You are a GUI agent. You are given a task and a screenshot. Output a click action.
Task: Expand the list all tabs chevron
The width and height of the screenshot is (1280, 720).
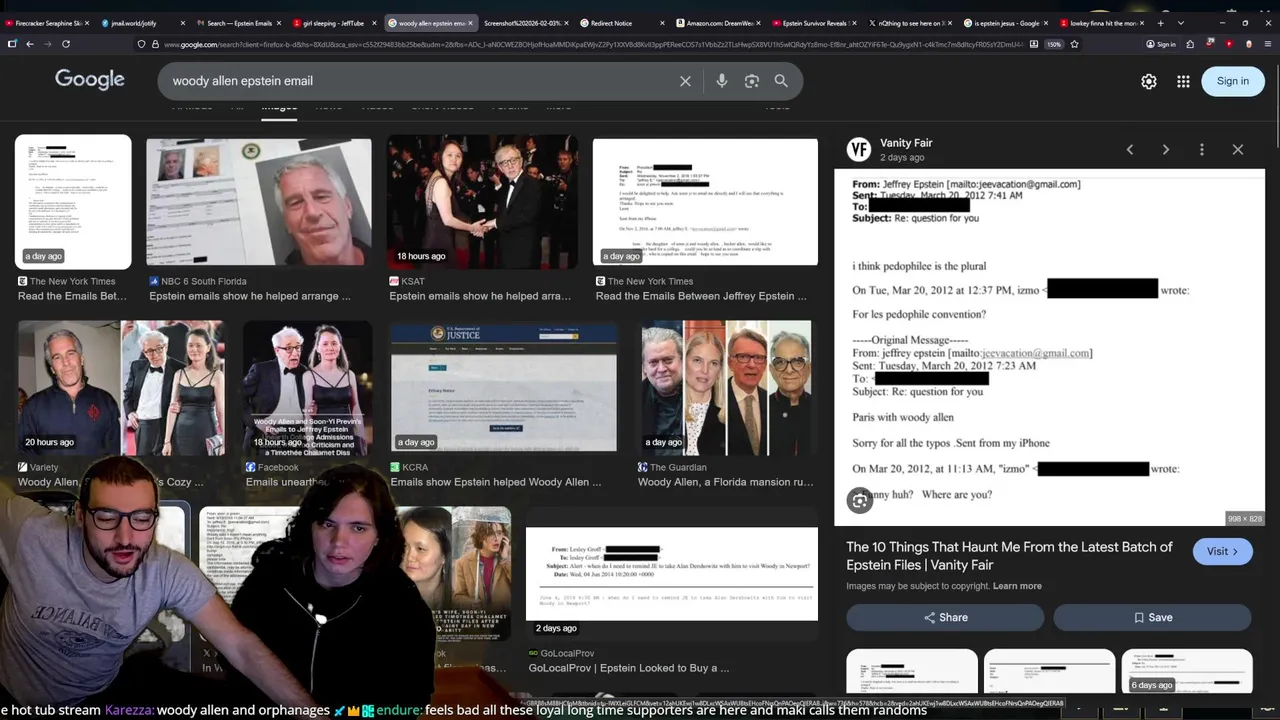click(x=1181, y=22)
